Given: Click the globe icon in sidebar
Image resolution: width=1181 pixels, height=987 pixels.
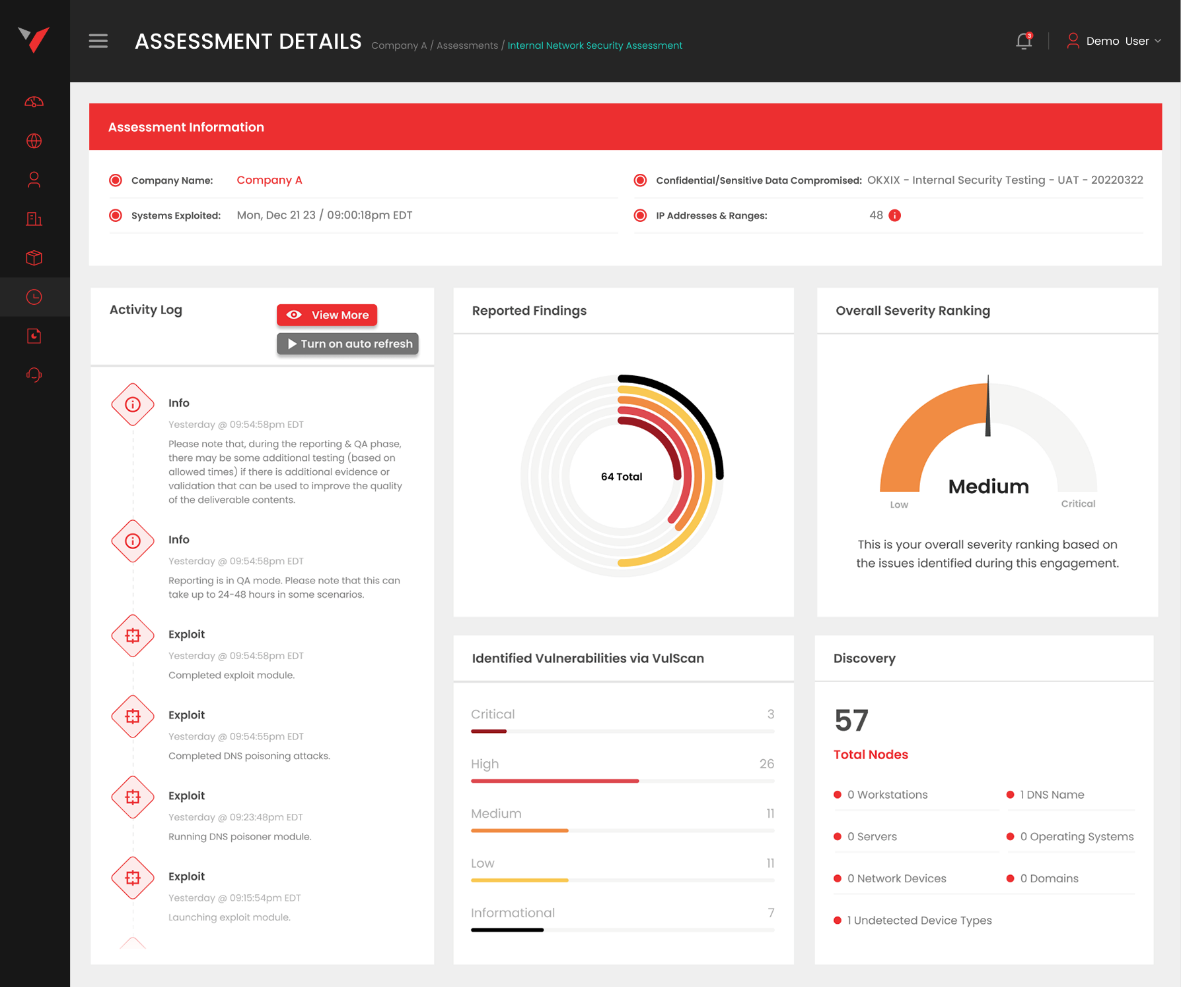Looking at the screenshot, I should click(34, 141).
